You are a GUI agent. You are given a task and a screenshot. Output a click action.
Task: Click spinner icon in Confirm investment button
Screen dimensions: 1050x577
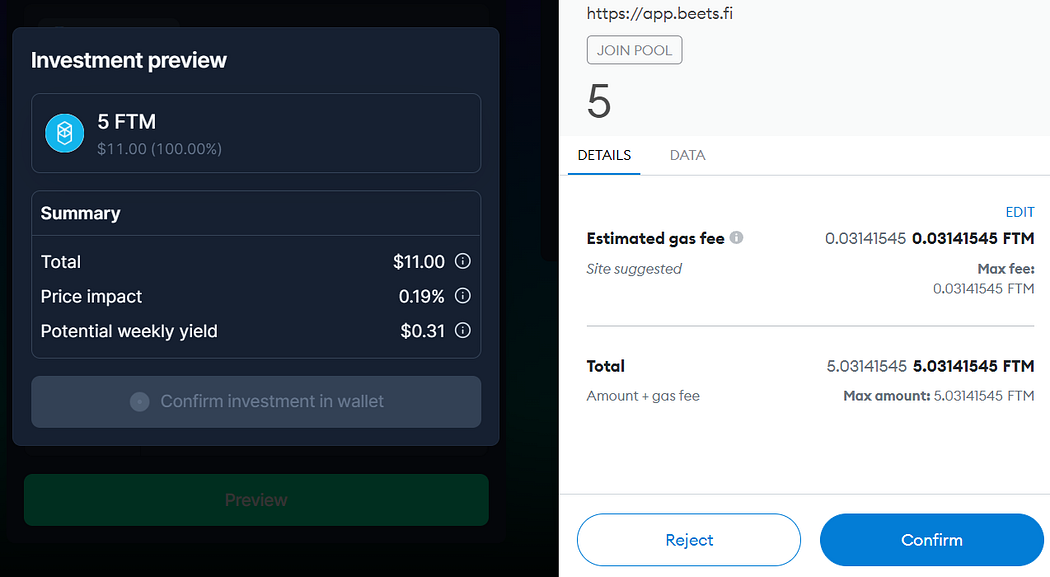pyautogui.click(x=140, y=401)
